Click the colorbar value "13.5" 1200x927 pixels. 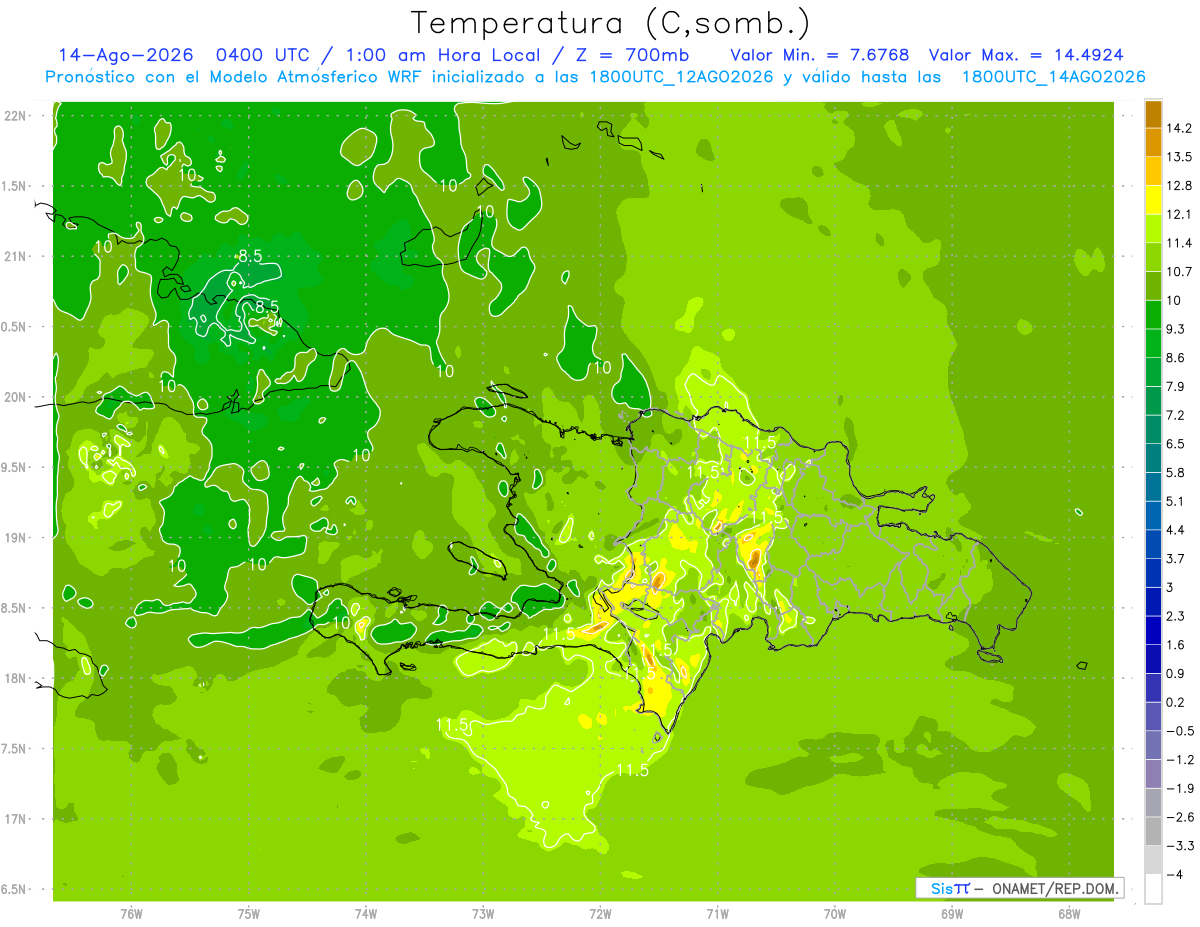tap(1179, 157)
